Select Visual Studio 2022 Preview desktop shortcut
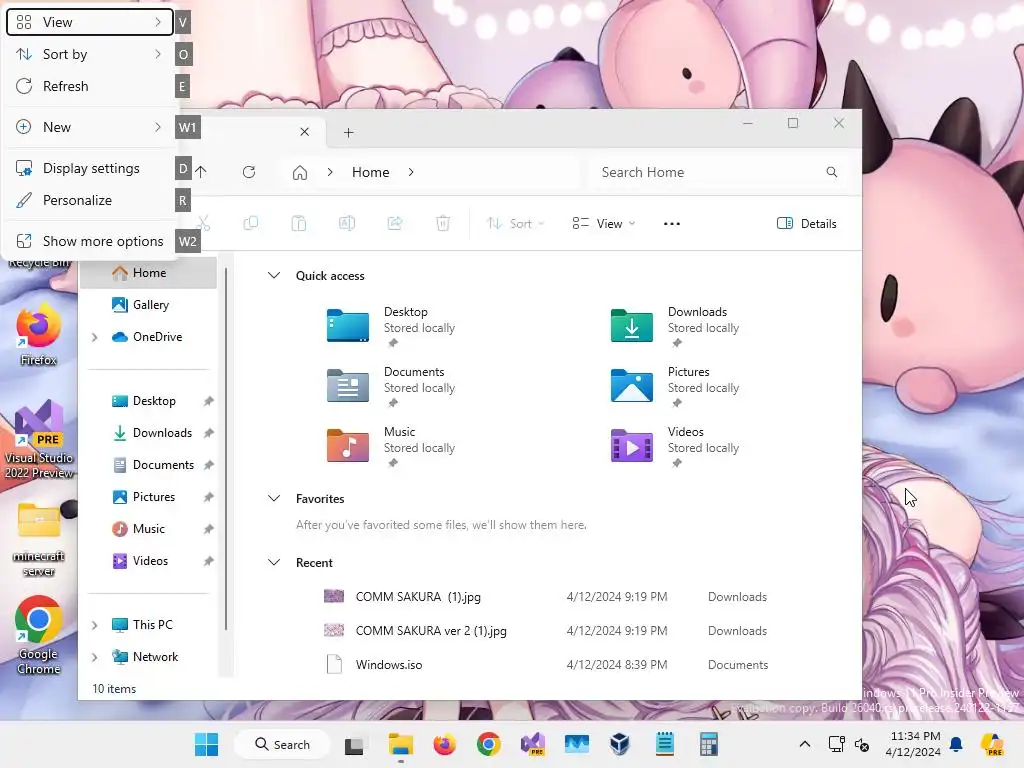This screenshot has height=768, width=1024. [39, 440]
